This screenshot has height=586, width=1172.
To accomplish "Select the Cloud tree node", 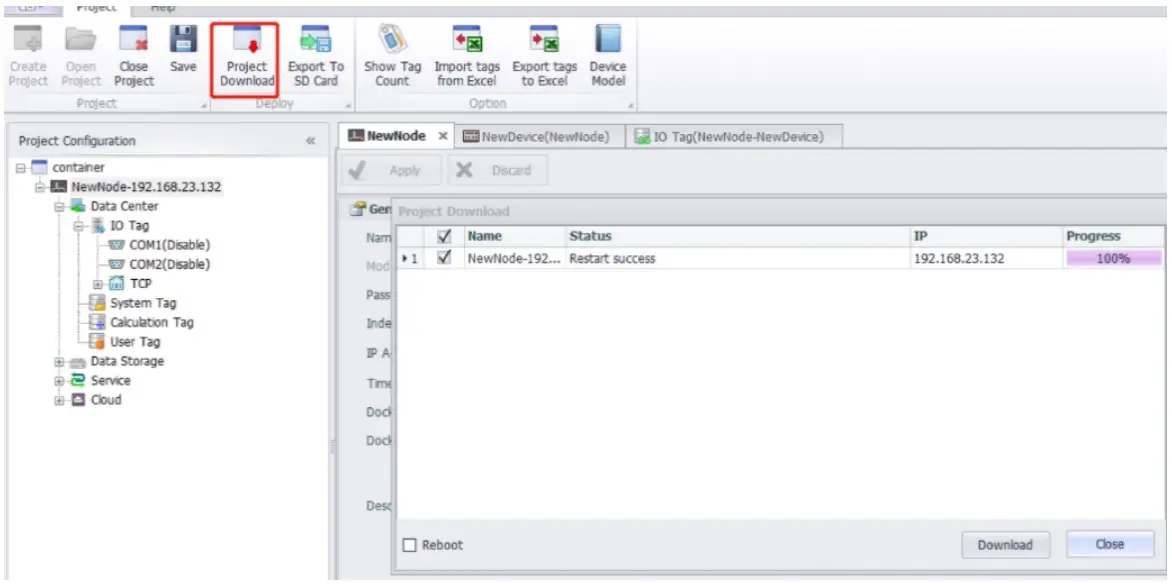I will (105, 401).
